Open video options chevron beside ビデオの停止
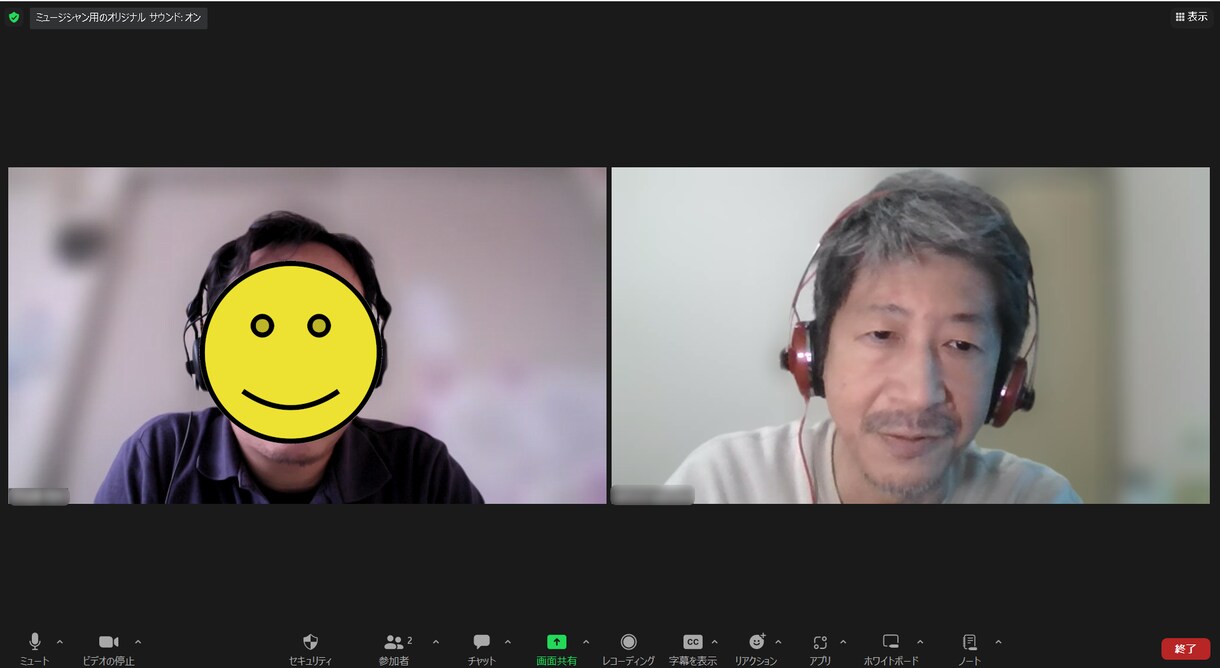 point(138,642)
